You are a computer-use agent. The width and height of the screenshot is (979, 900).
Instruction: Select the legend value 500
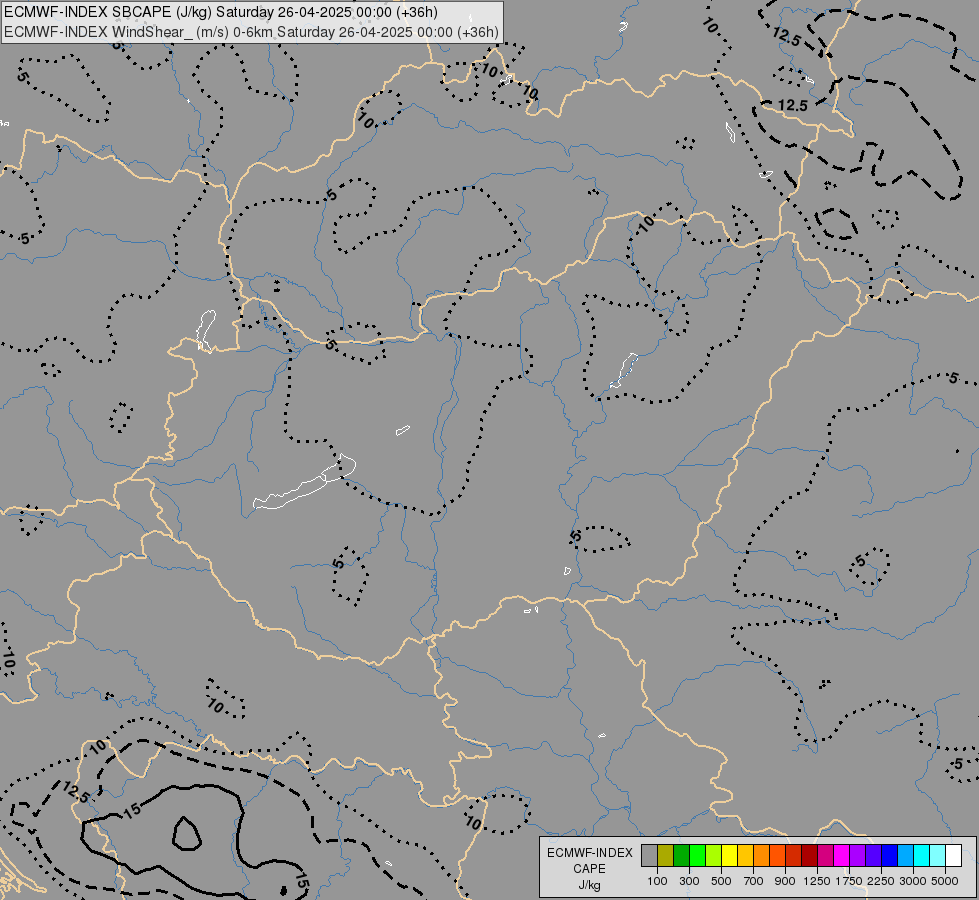click(721, 881)
